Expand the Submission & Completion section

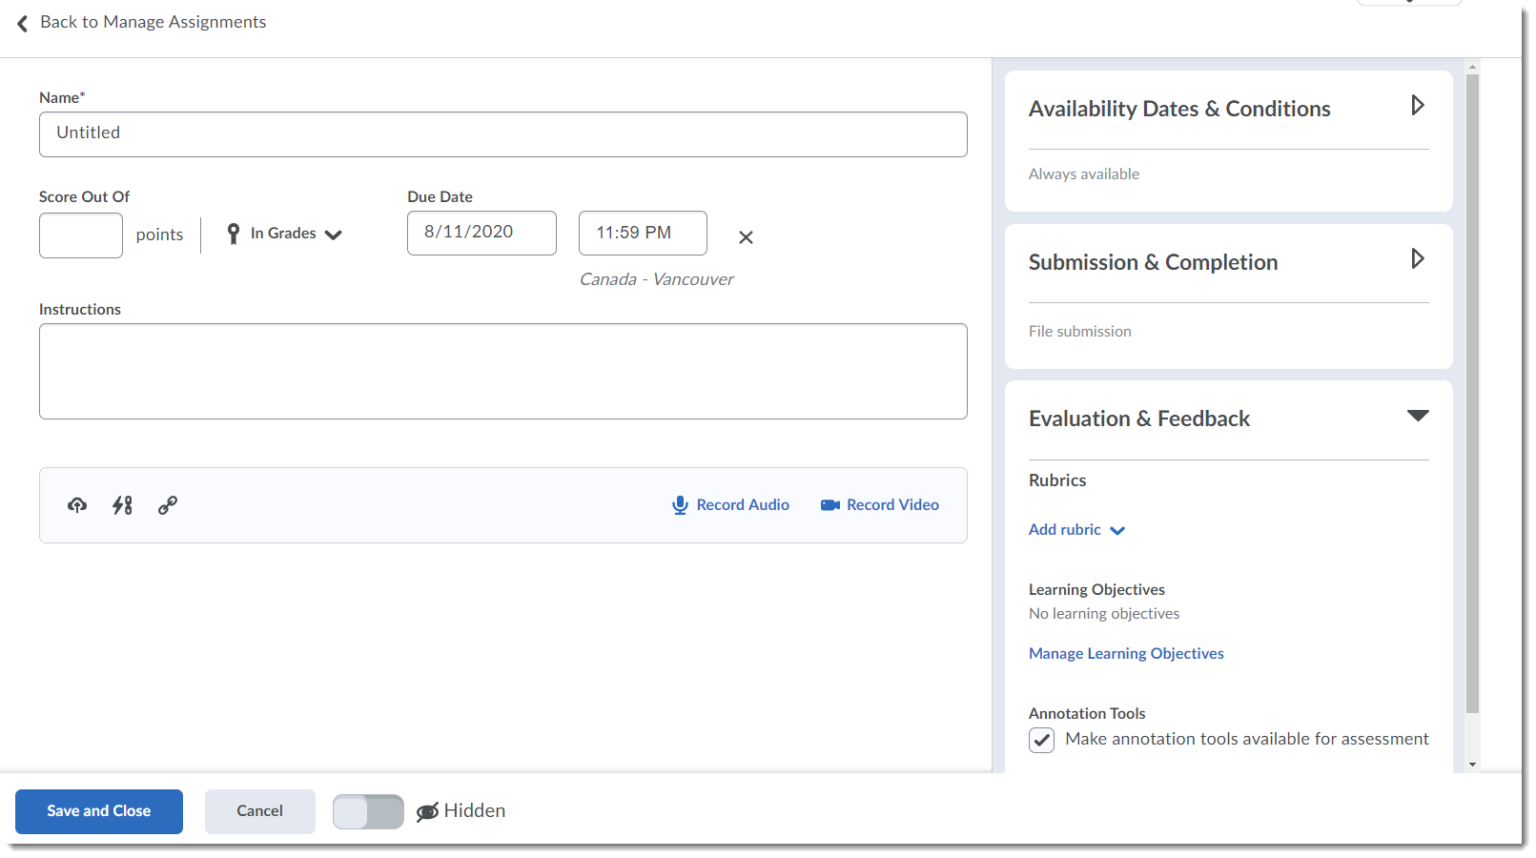point(1418,259)
